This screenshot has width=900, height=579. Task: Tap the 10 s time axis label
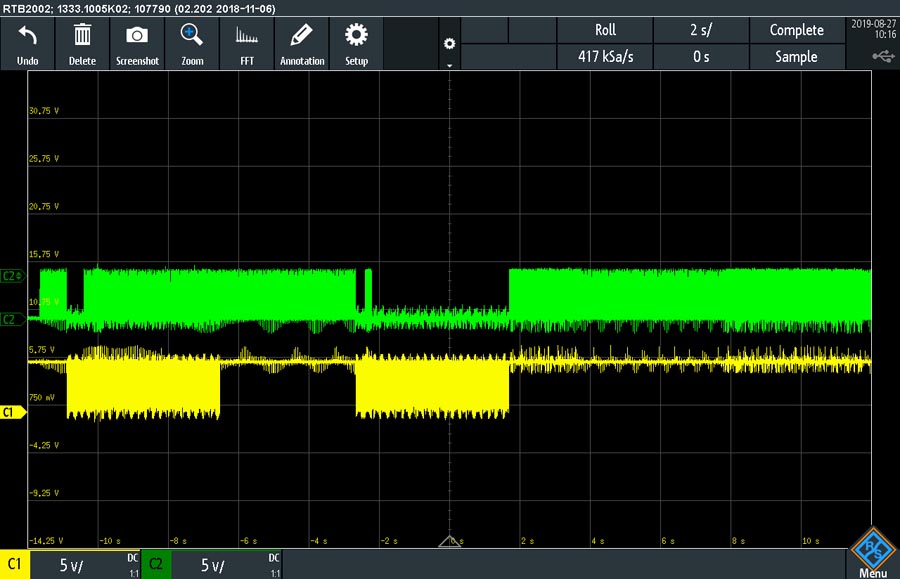coord(810,541)
